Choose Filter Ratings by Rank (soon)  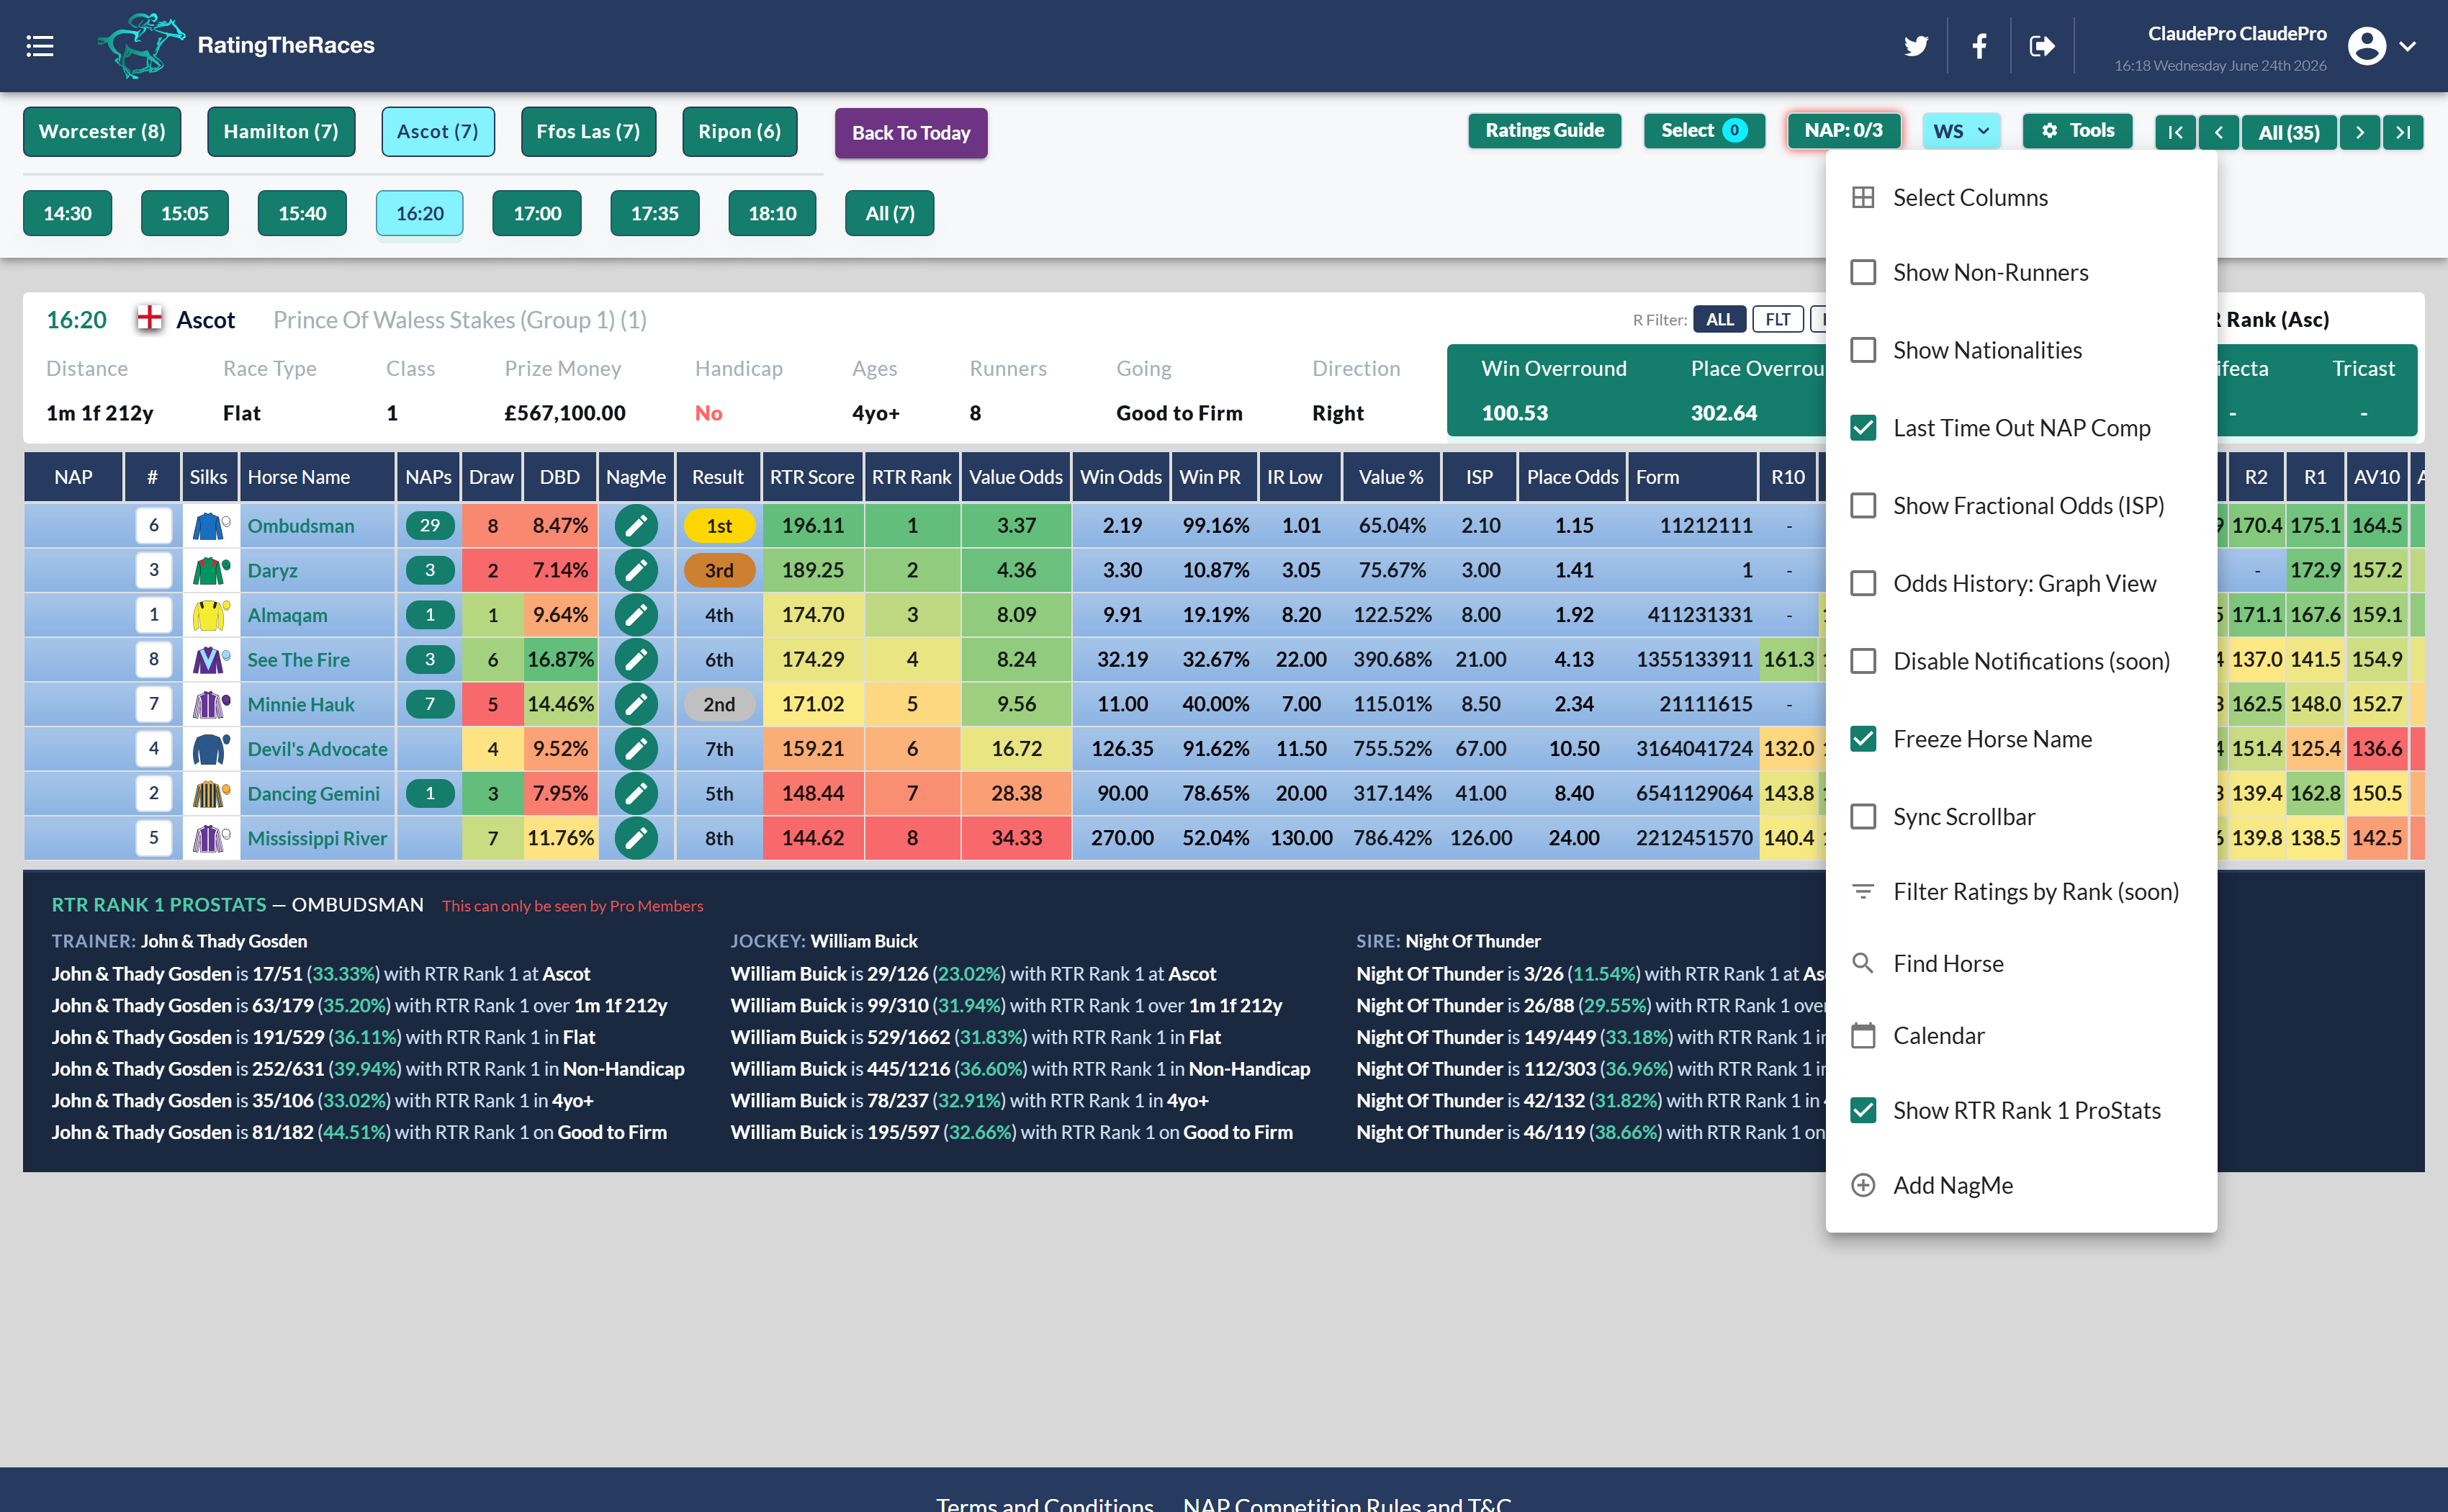[2021, 891]
